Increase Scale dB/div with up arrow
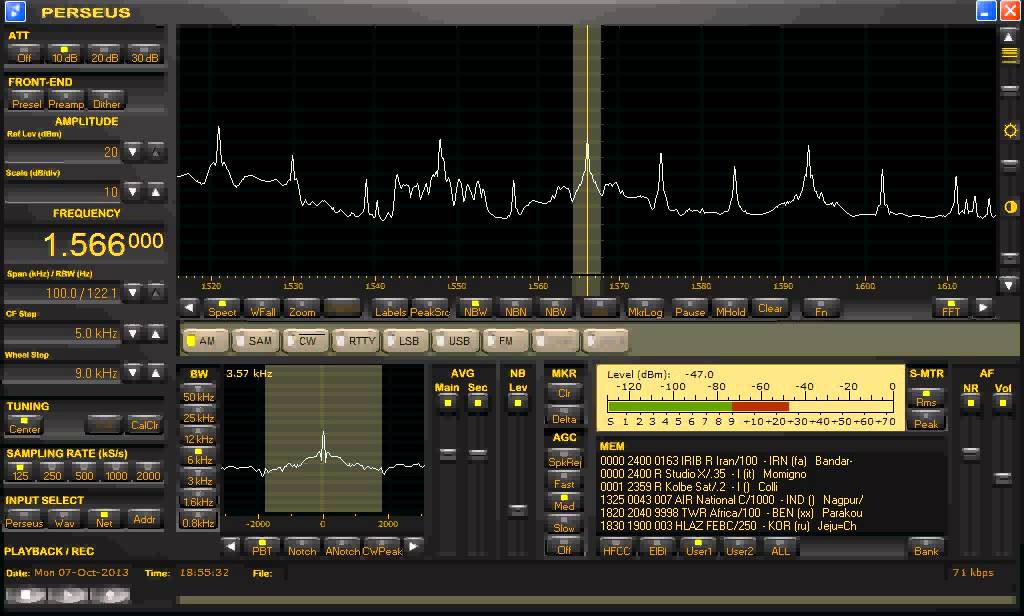Image resolution: width=1024 pixels, height=616 pixels. pyautogui.click(x=155, y=192)
